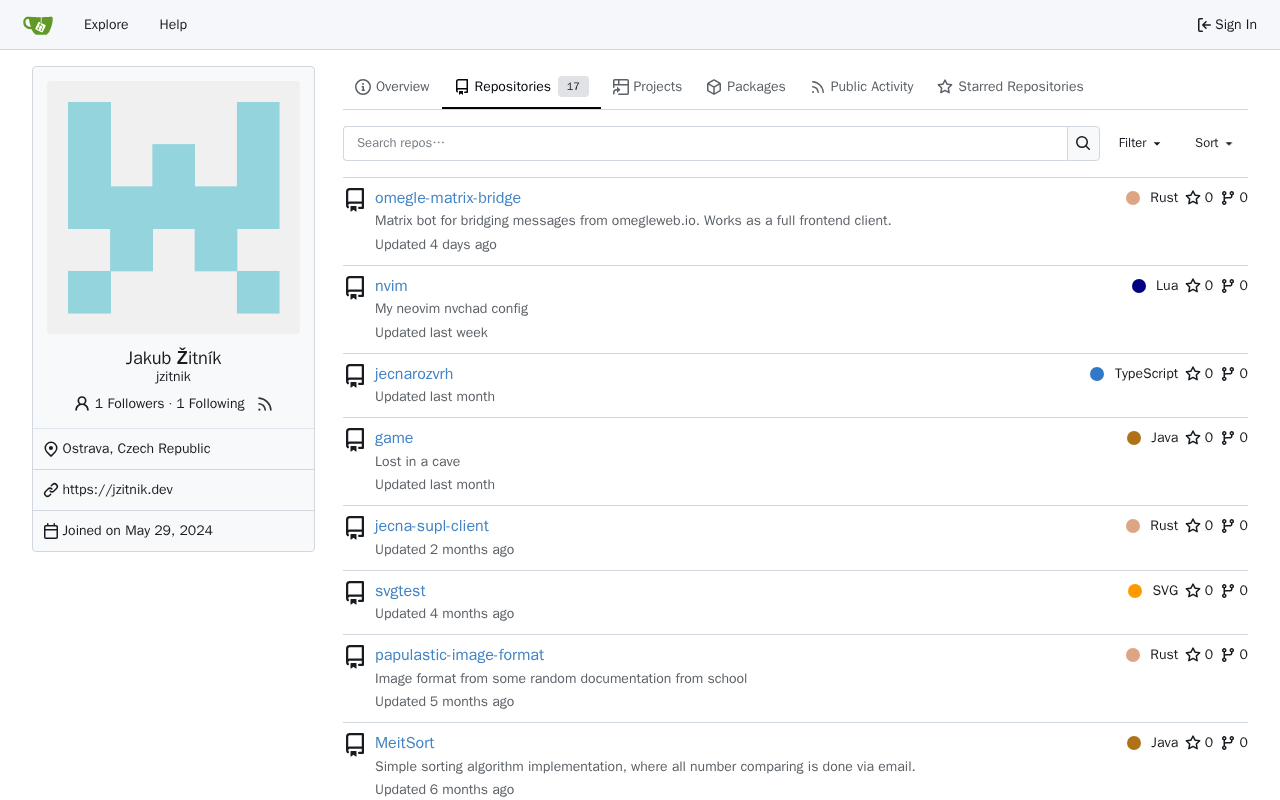Click the repository count badge 17

click(x=573, y=87)
